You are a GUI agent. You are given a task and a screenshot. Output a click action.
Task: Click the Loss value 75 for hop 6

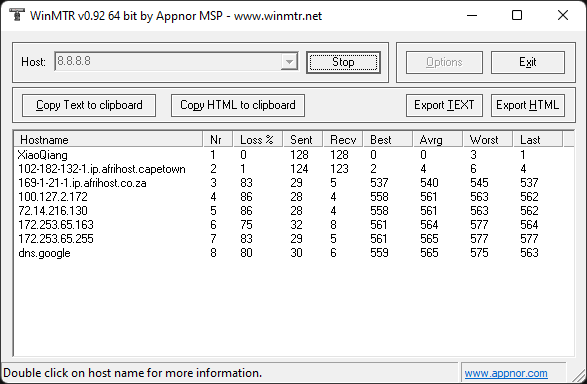pyautogui.click(x=246, y=225)
